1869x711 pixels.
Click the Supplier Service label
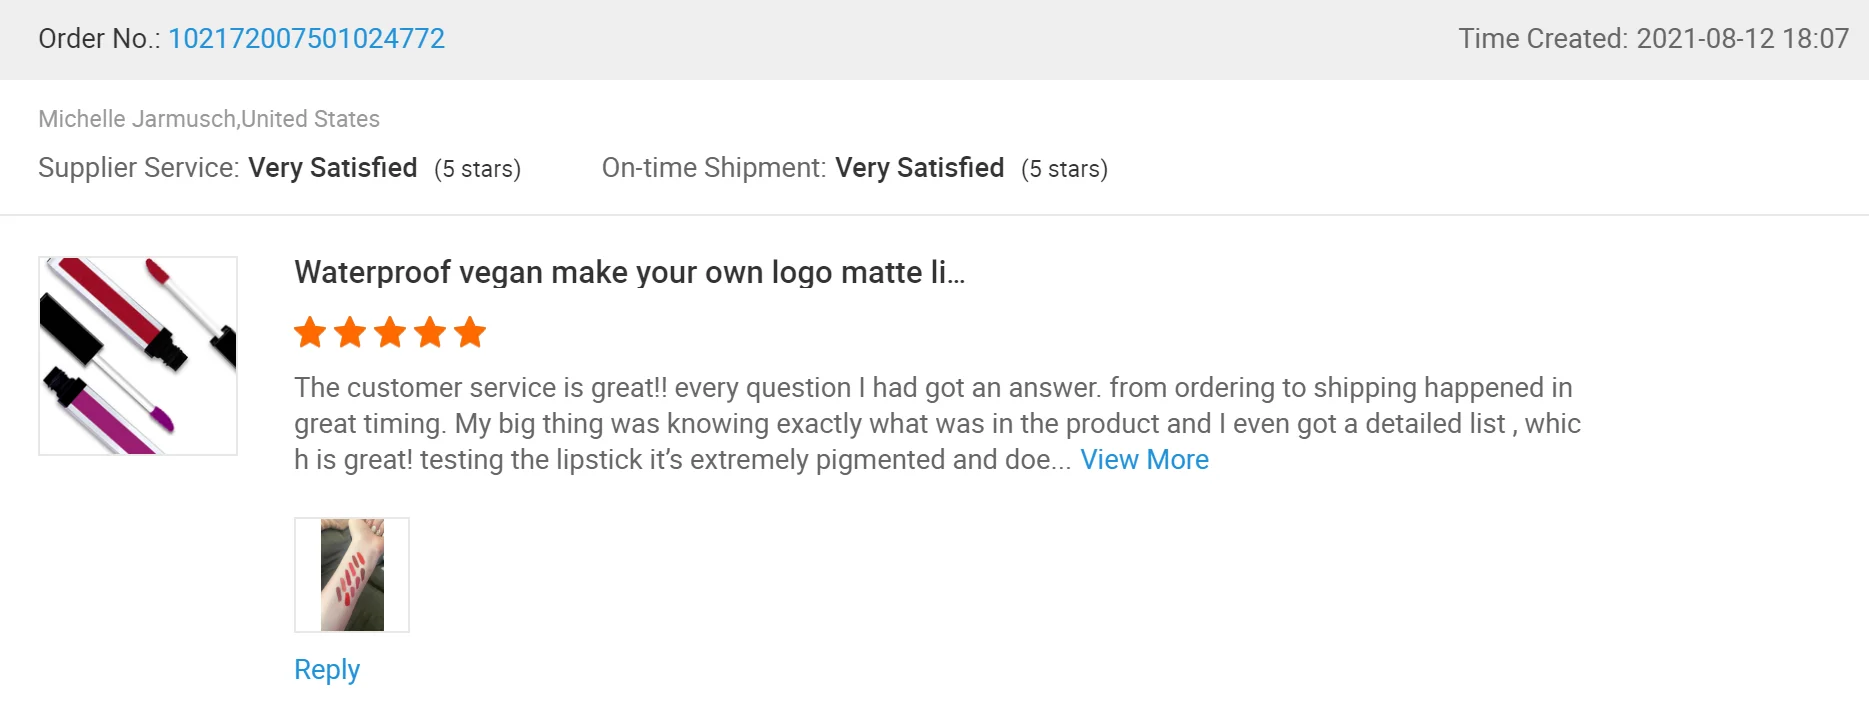point(138,168)
